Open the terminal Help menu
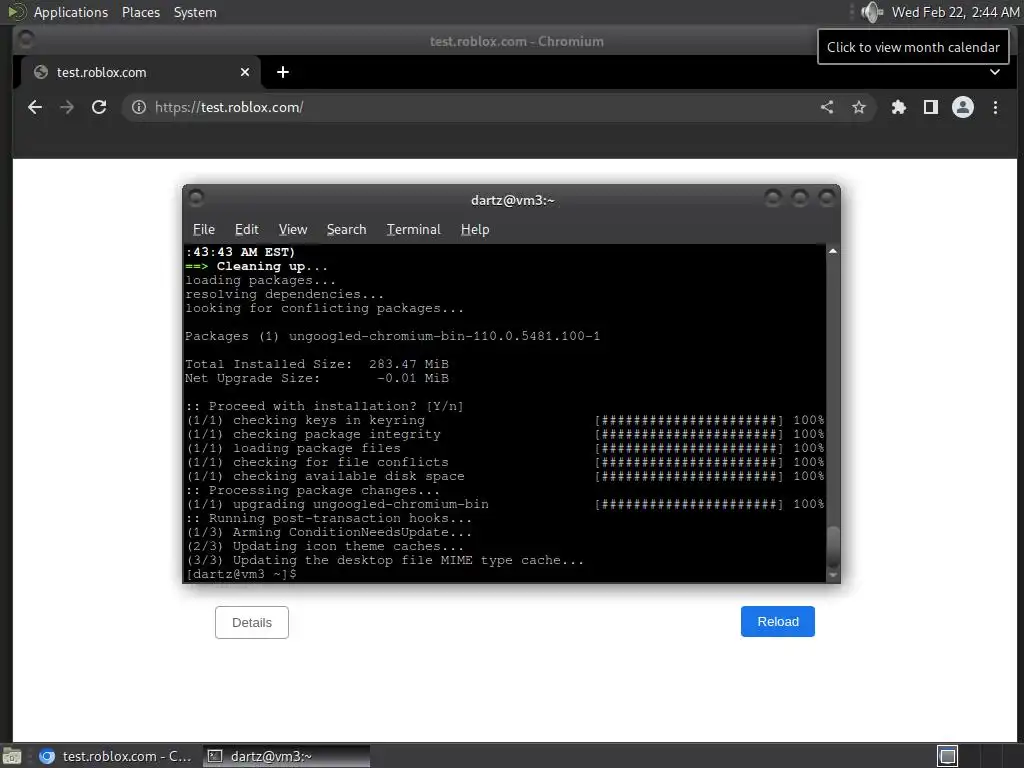This screenshot has width=1024, height=768. point(475,229)
